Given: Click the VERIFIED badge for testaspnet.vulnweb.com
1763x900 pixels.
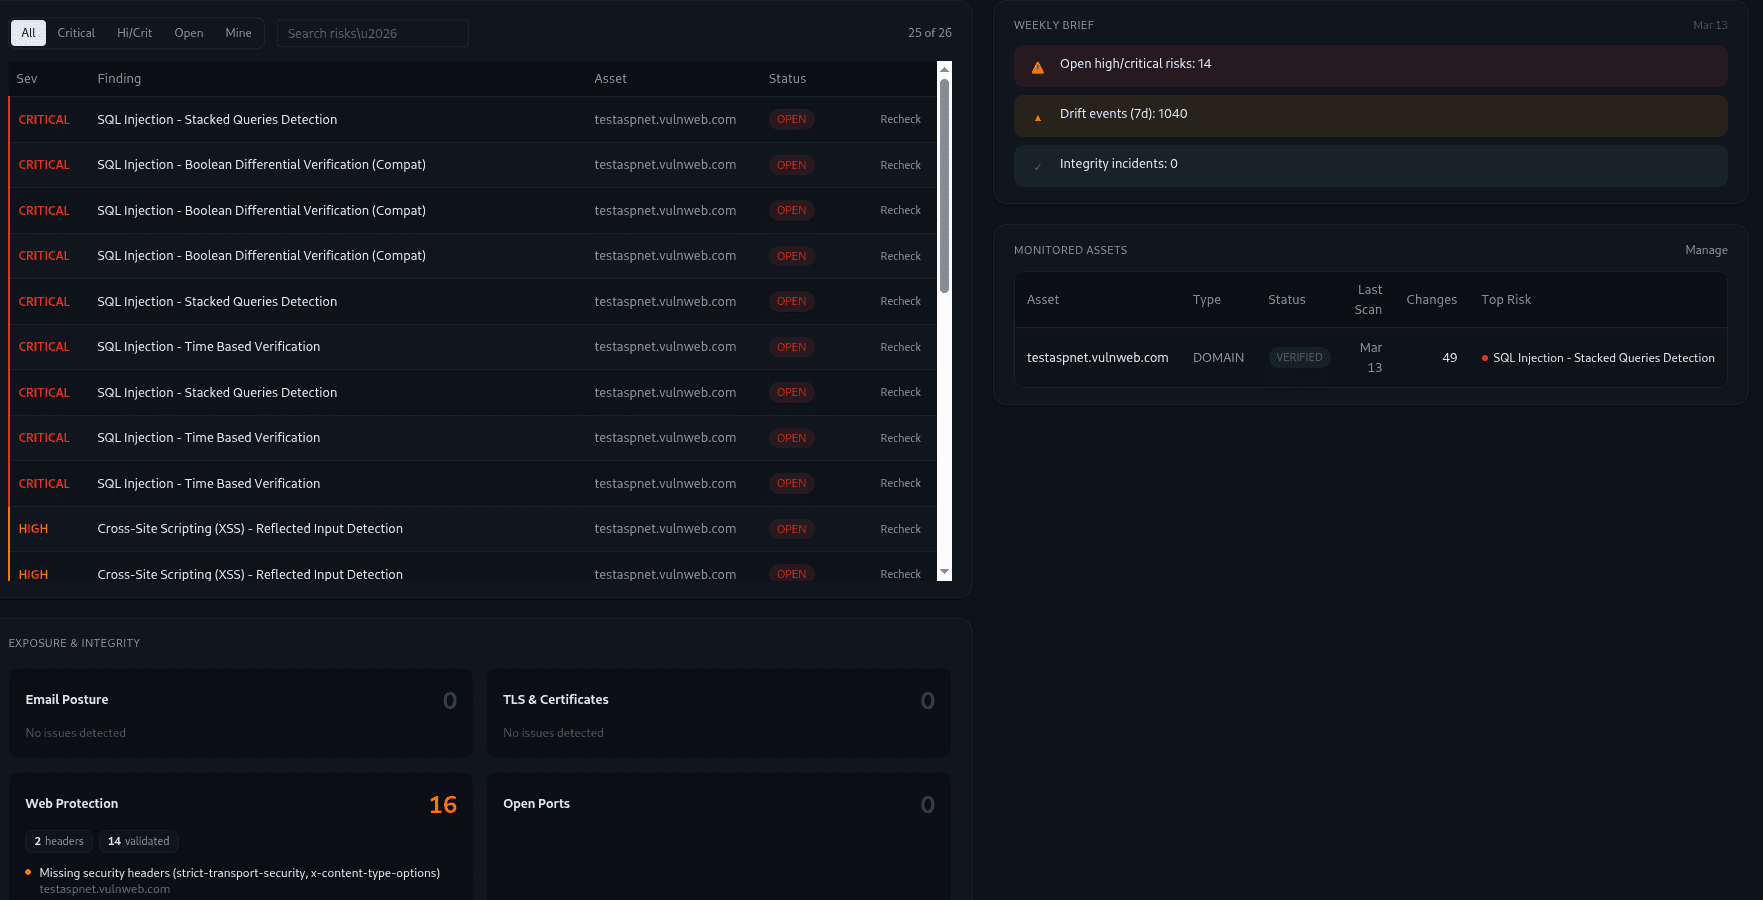Looking at the screenshot, I should point(1299,357).
